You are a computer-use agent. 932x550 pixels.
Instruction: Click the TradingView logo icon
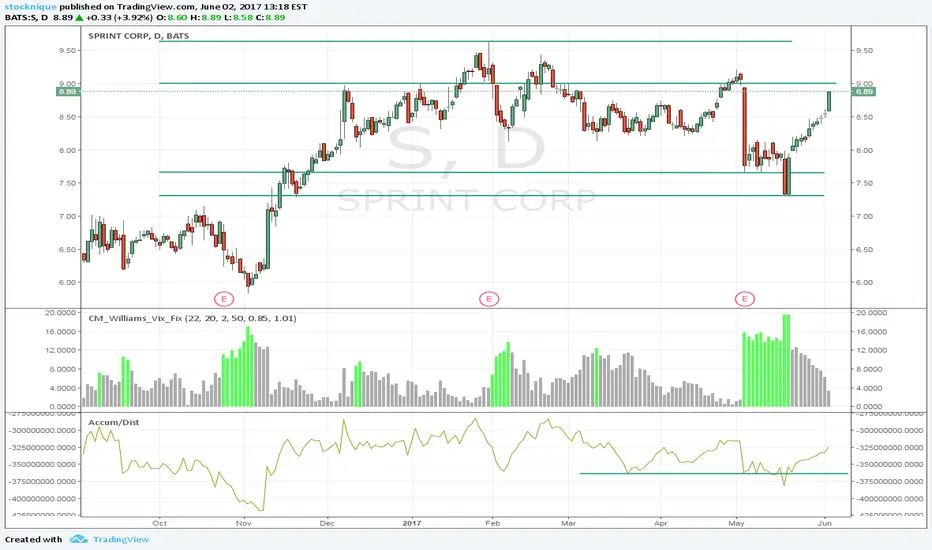coord(78,539)
